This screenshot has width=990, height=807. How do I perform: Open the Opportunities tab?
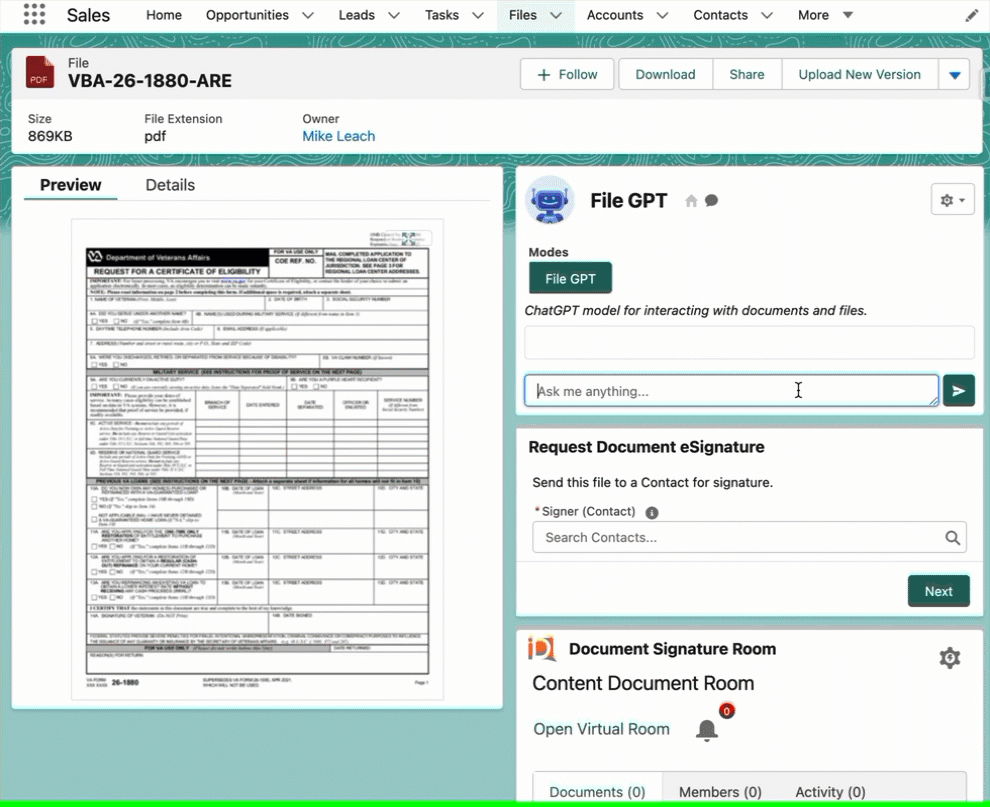[247, 15]
